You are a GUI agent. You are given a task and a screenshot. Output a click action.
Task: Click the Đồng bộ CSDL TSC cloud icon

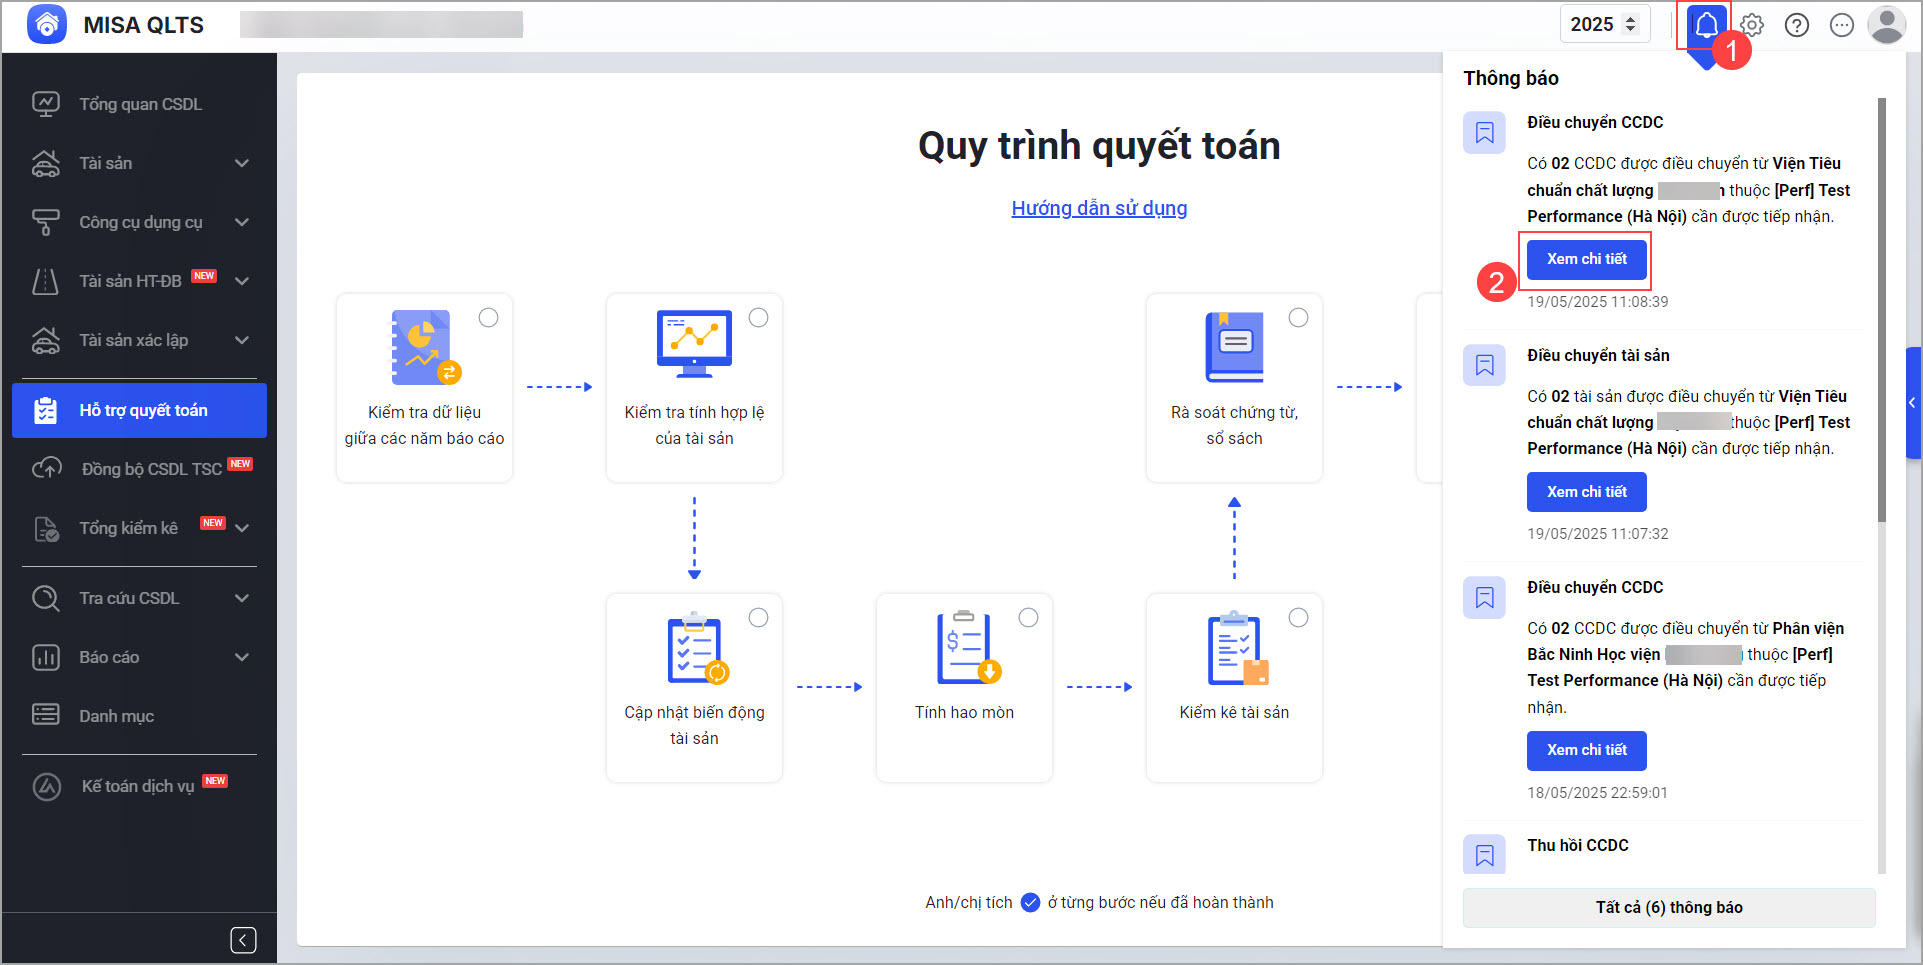[47, 469]
